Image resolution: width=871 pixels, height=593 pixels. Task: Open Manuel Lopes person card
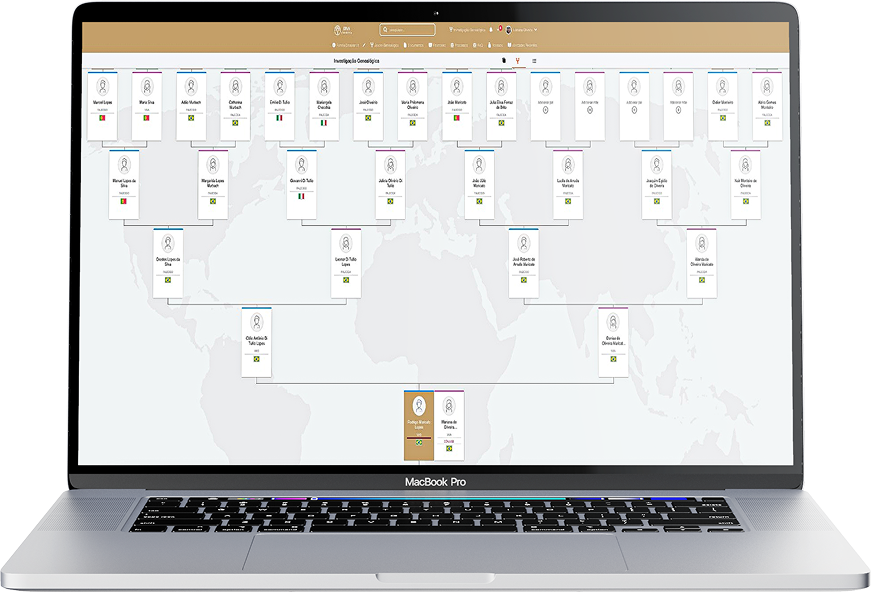pos(103,105)
